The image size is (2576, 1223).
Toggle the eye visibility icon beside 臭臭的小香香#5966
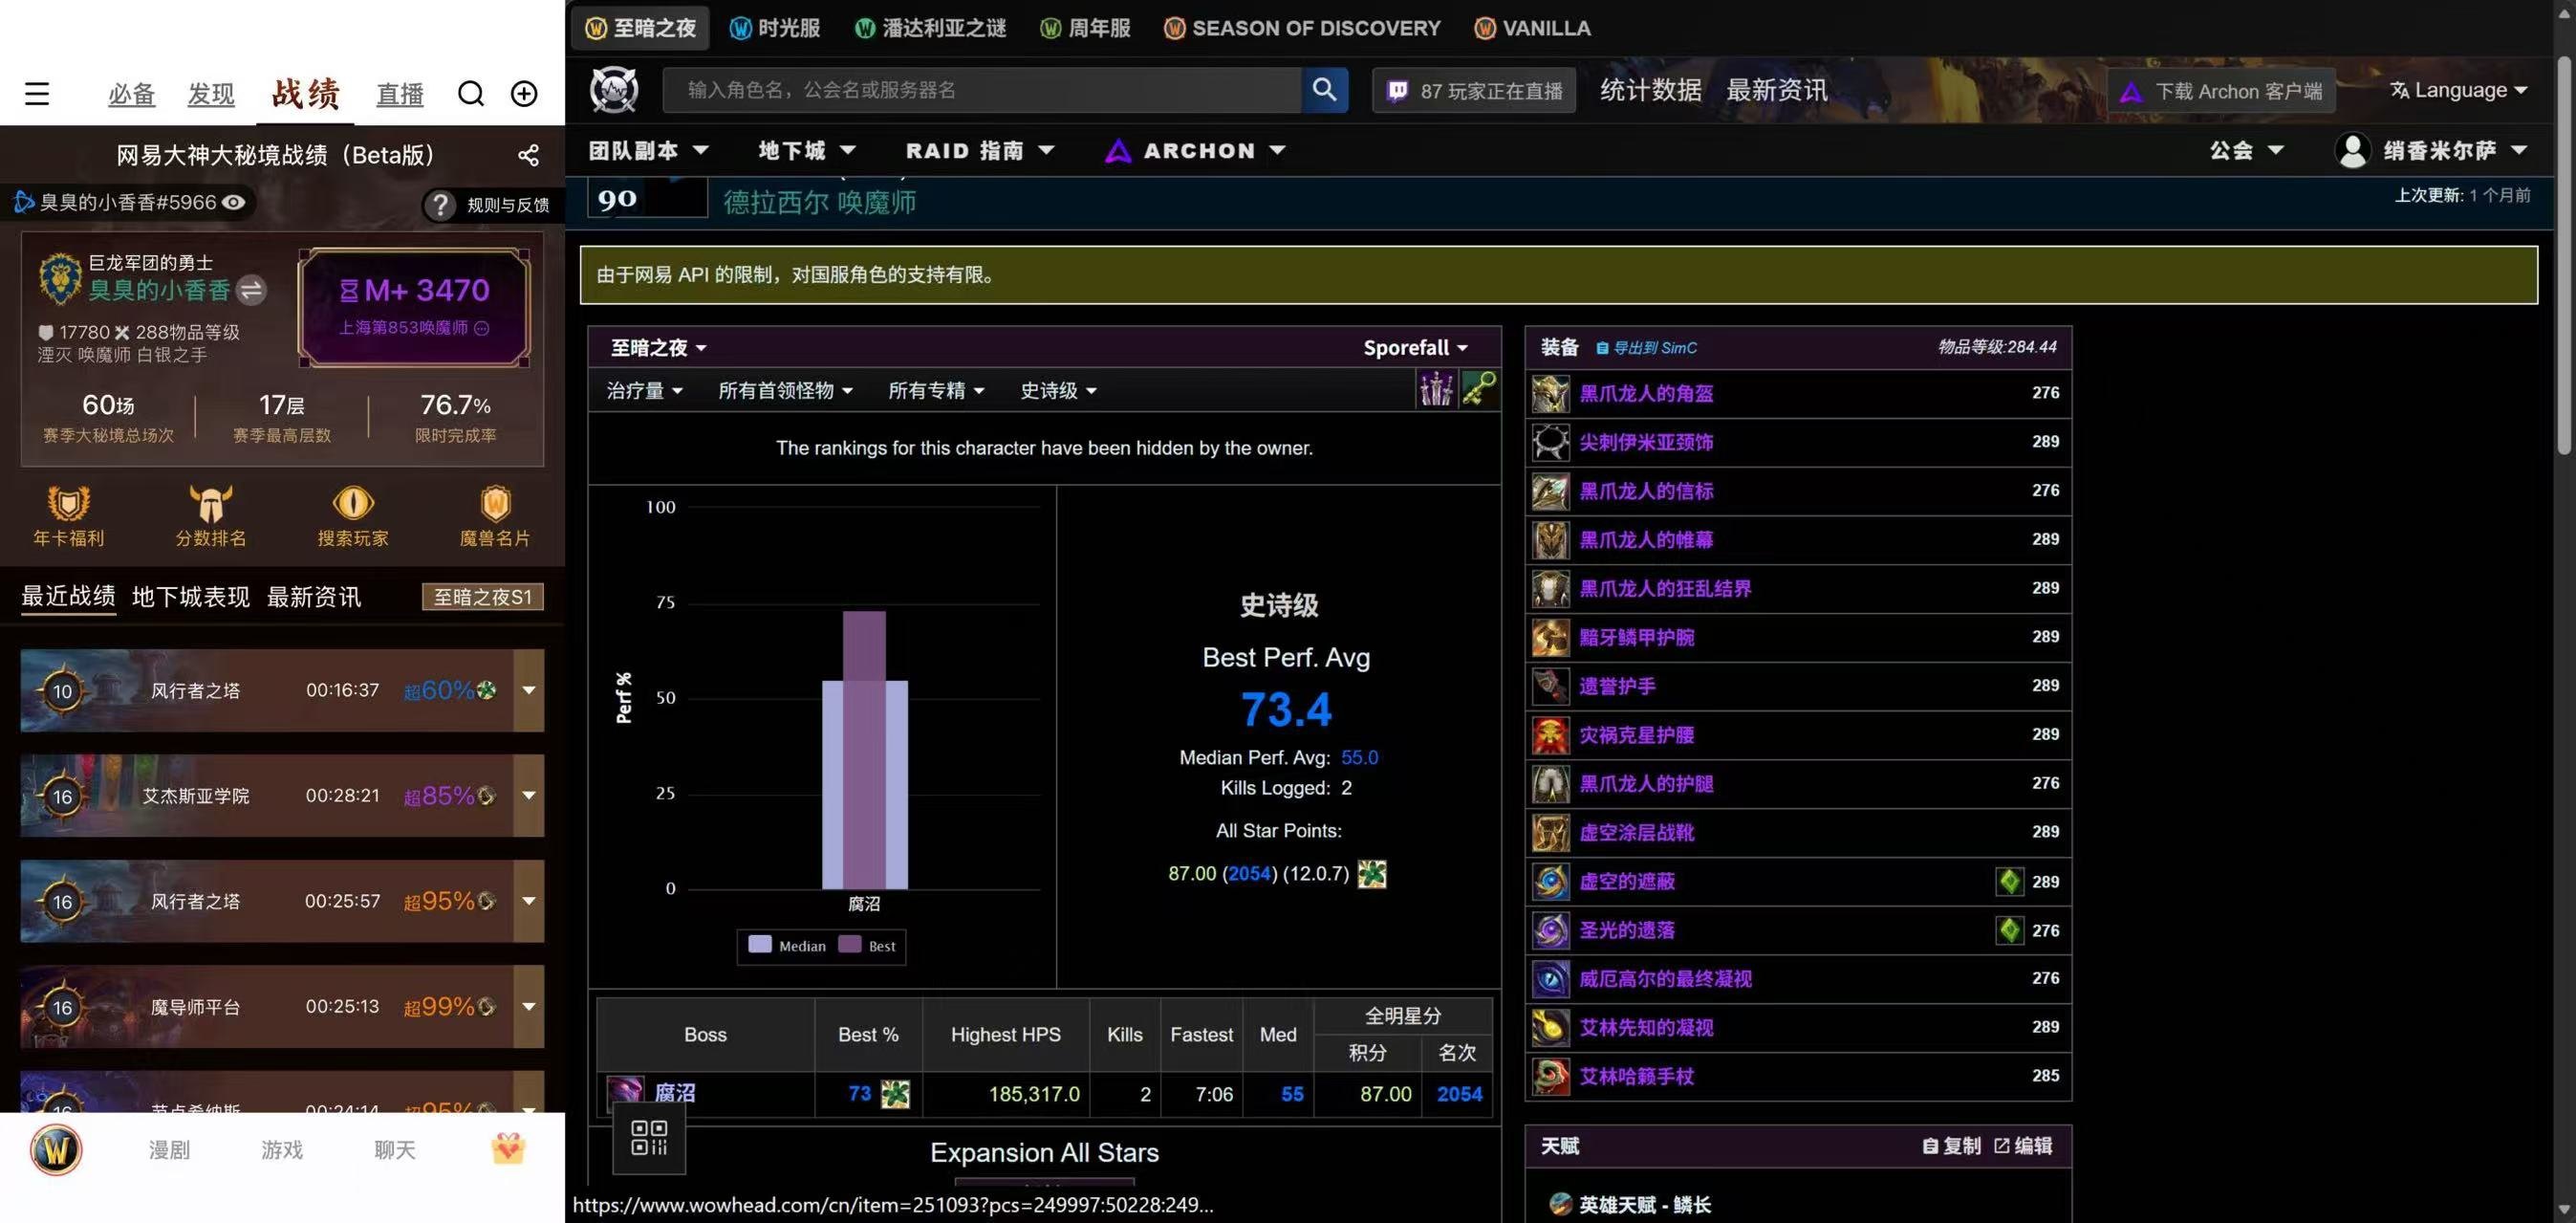click(x=233, y=203)
